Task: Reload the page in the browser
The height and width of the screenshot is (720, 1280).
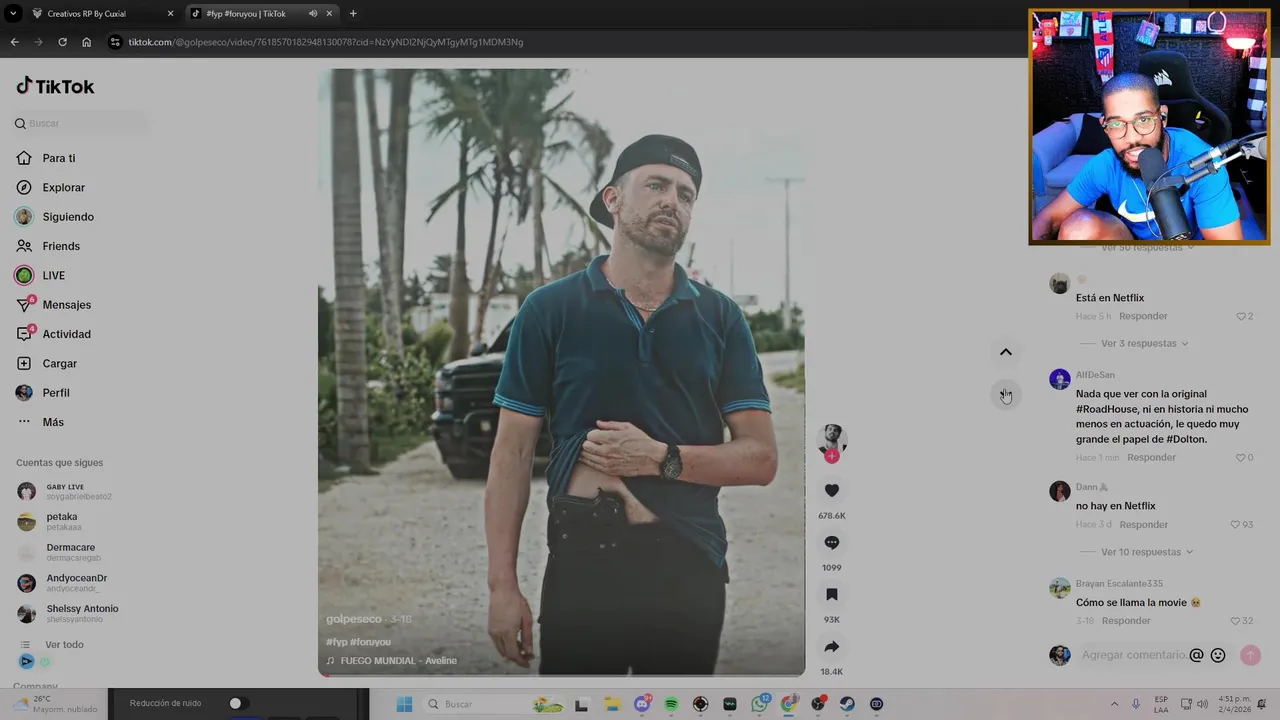Action: point(62,42)
